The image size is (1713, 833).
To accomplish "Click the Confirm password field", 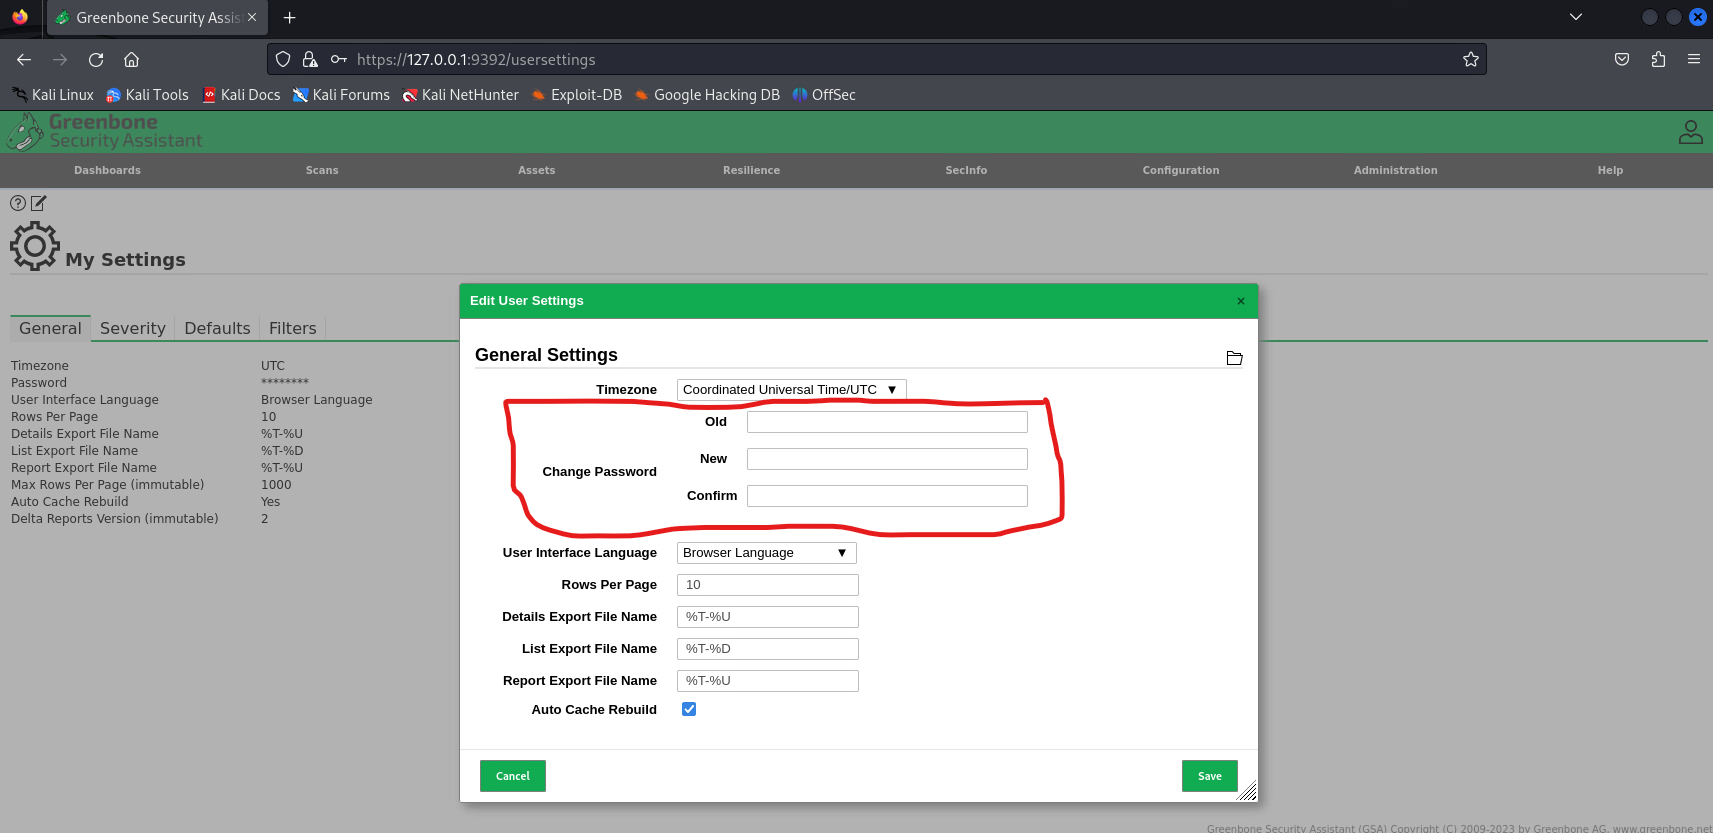I will pyautogui.click(x=887, y=496).
